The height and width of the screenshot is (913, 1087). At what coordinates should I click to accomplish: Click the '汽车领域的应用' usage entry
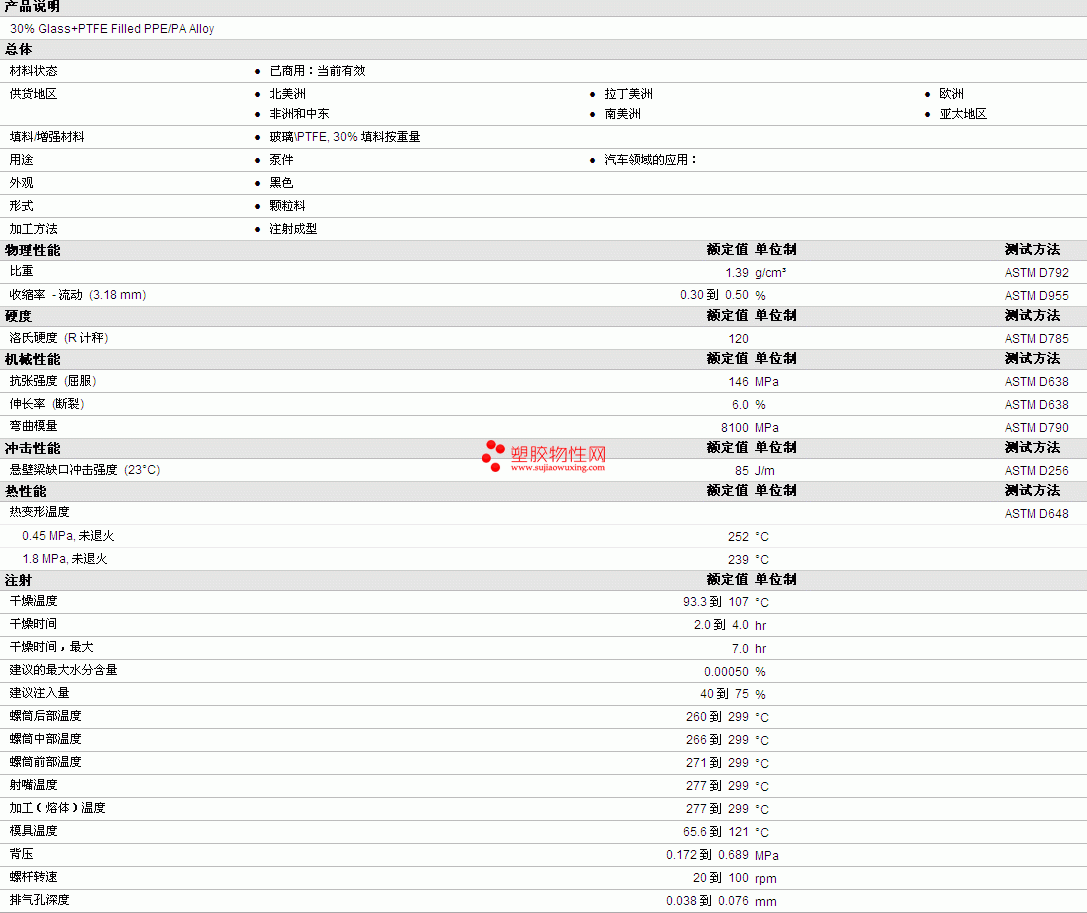[650, 159]
